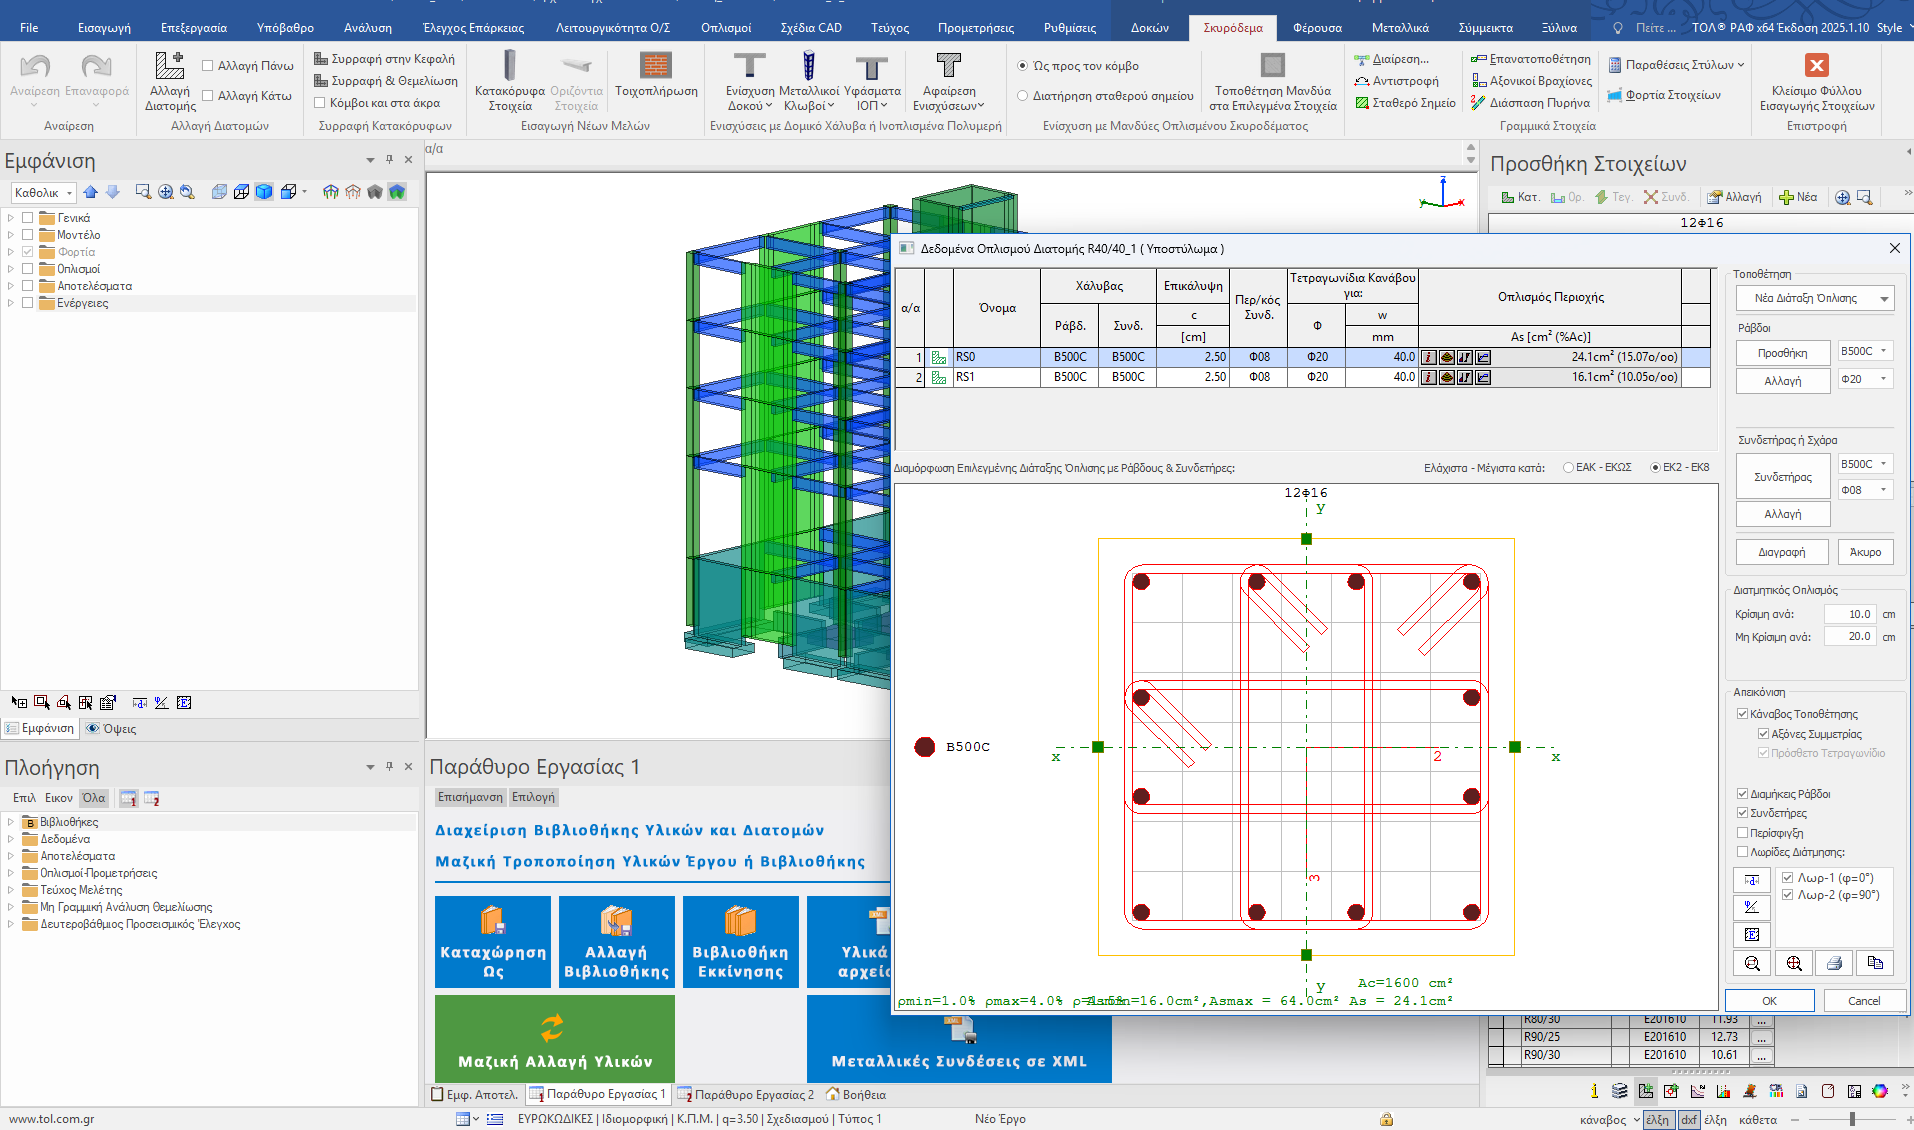Click the Αλλαγή Διατομής icon
1914x1130 pixels.
(x=170, y=67)
